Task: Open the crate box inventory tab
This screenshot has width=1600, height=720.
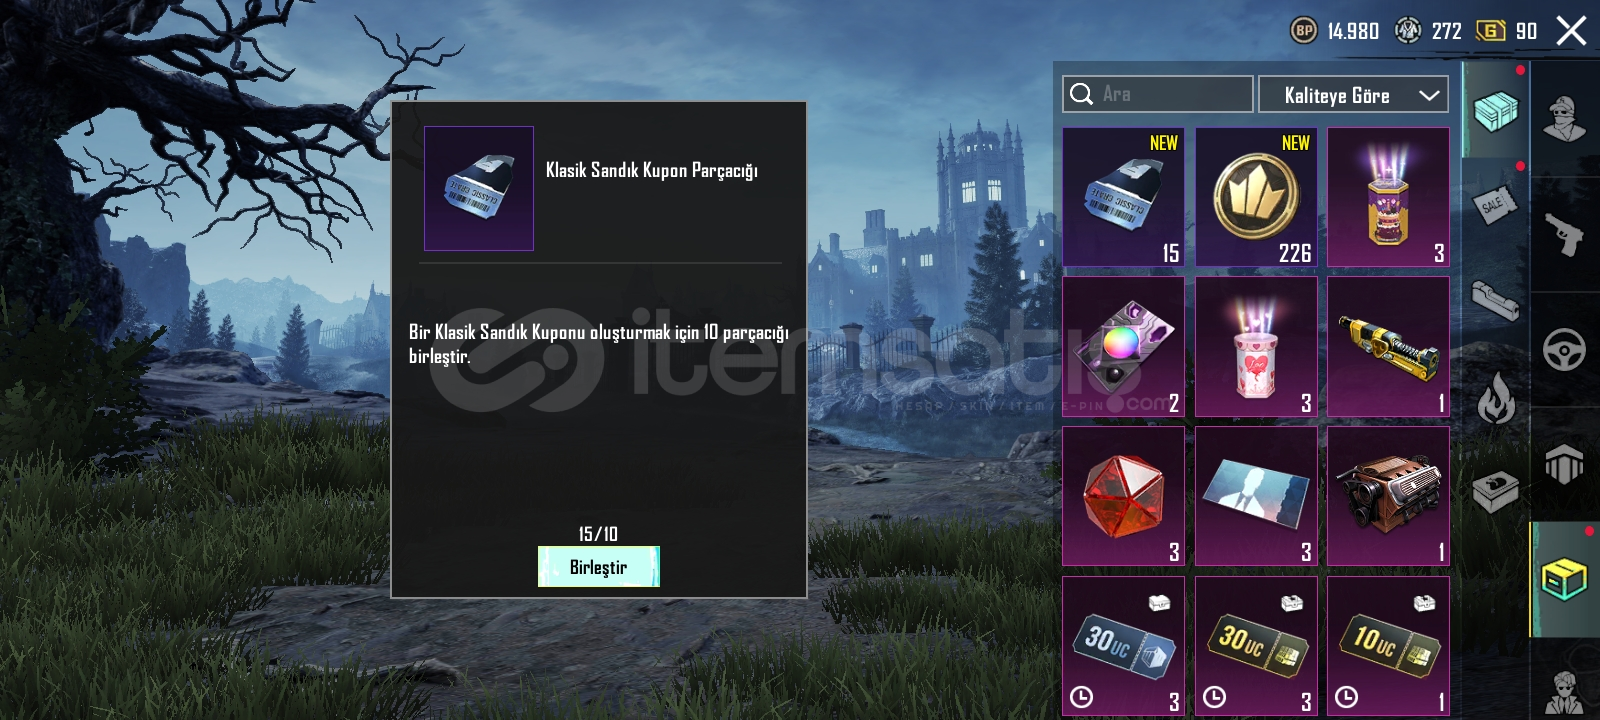Action: pos(1495,110)
